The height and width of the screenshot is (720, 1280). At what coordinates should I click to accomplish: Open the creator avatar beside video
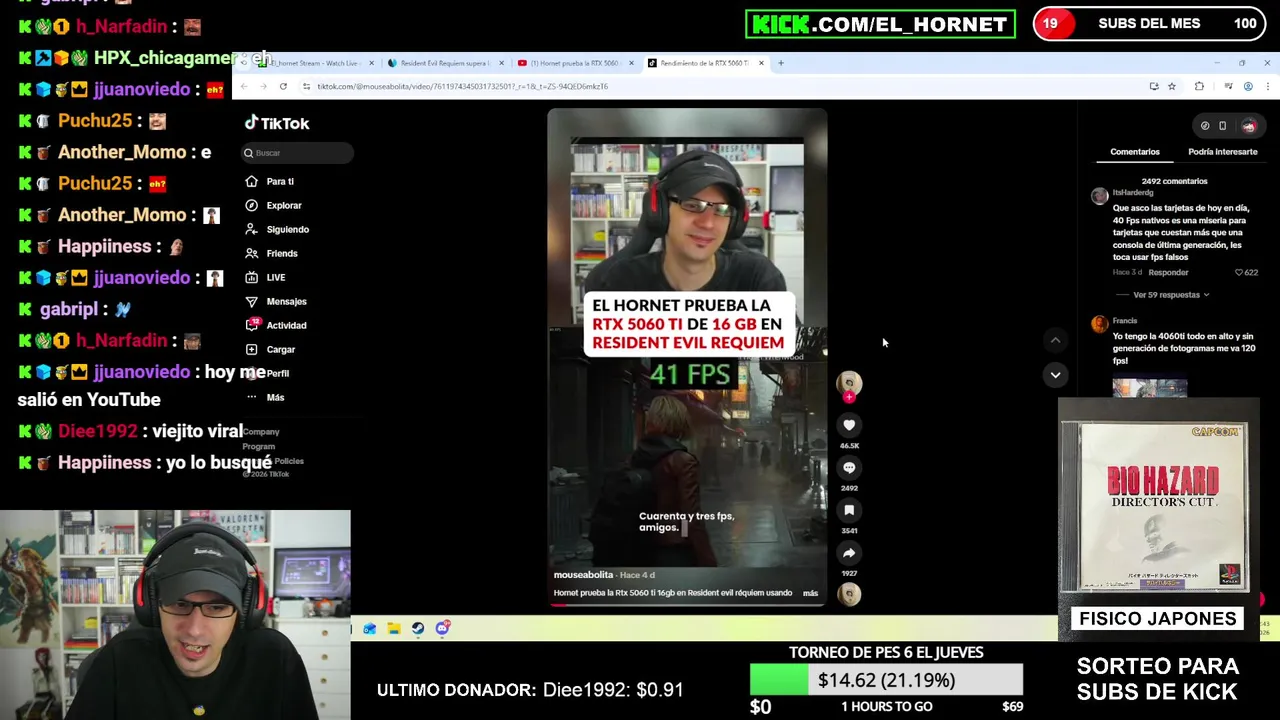pos(849,382)
